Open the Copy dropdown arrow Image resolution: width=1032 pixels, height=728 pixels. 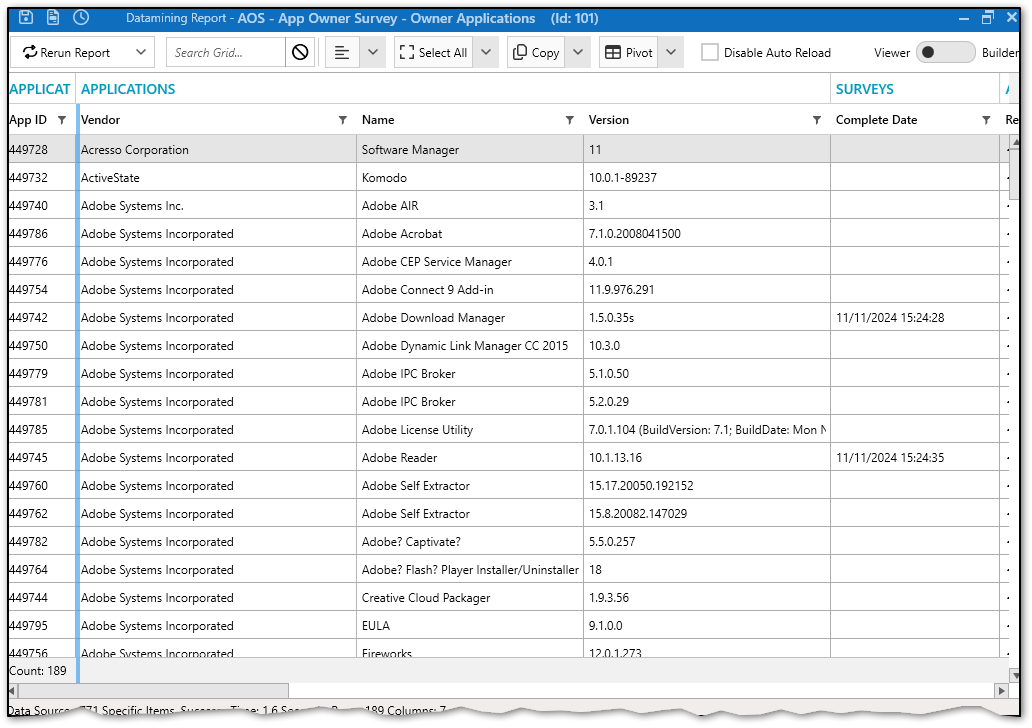coord(578,53)
